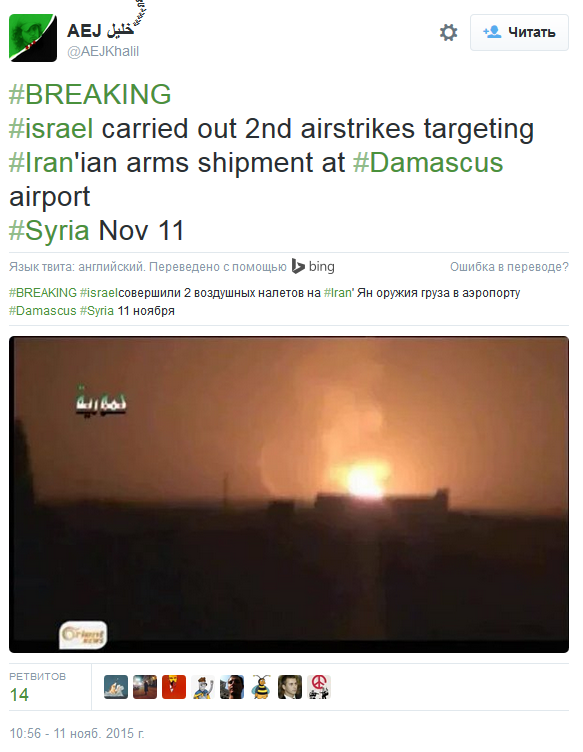
Task: Follow the #Damascus hashtag in main tweet
Action: click(x=428, y=163)
